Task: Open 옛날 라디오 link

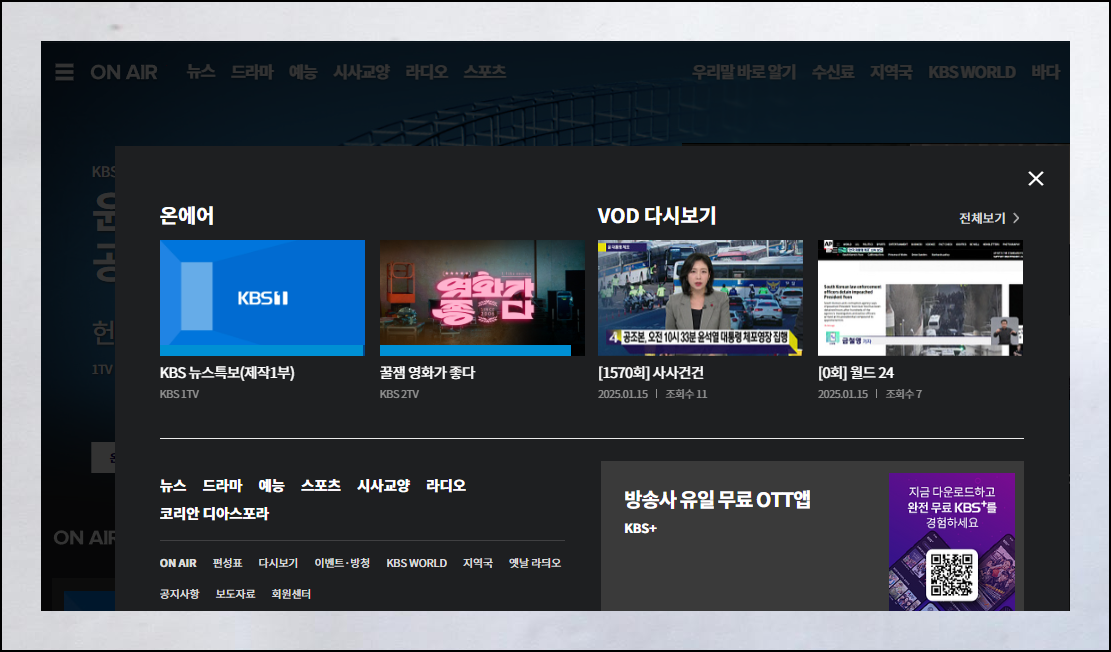Action: click(x=535, y=563)
